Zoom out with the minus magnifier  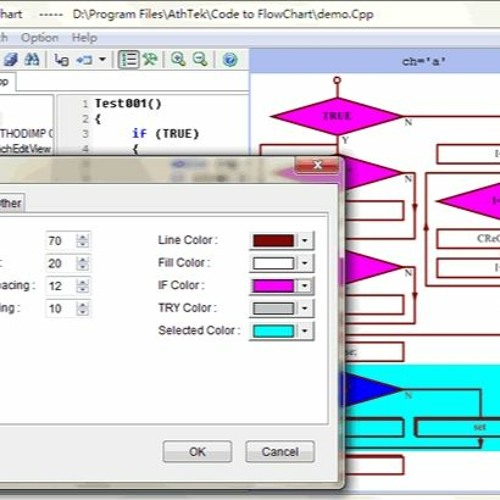pyautogui.click(x=200, y=60)
